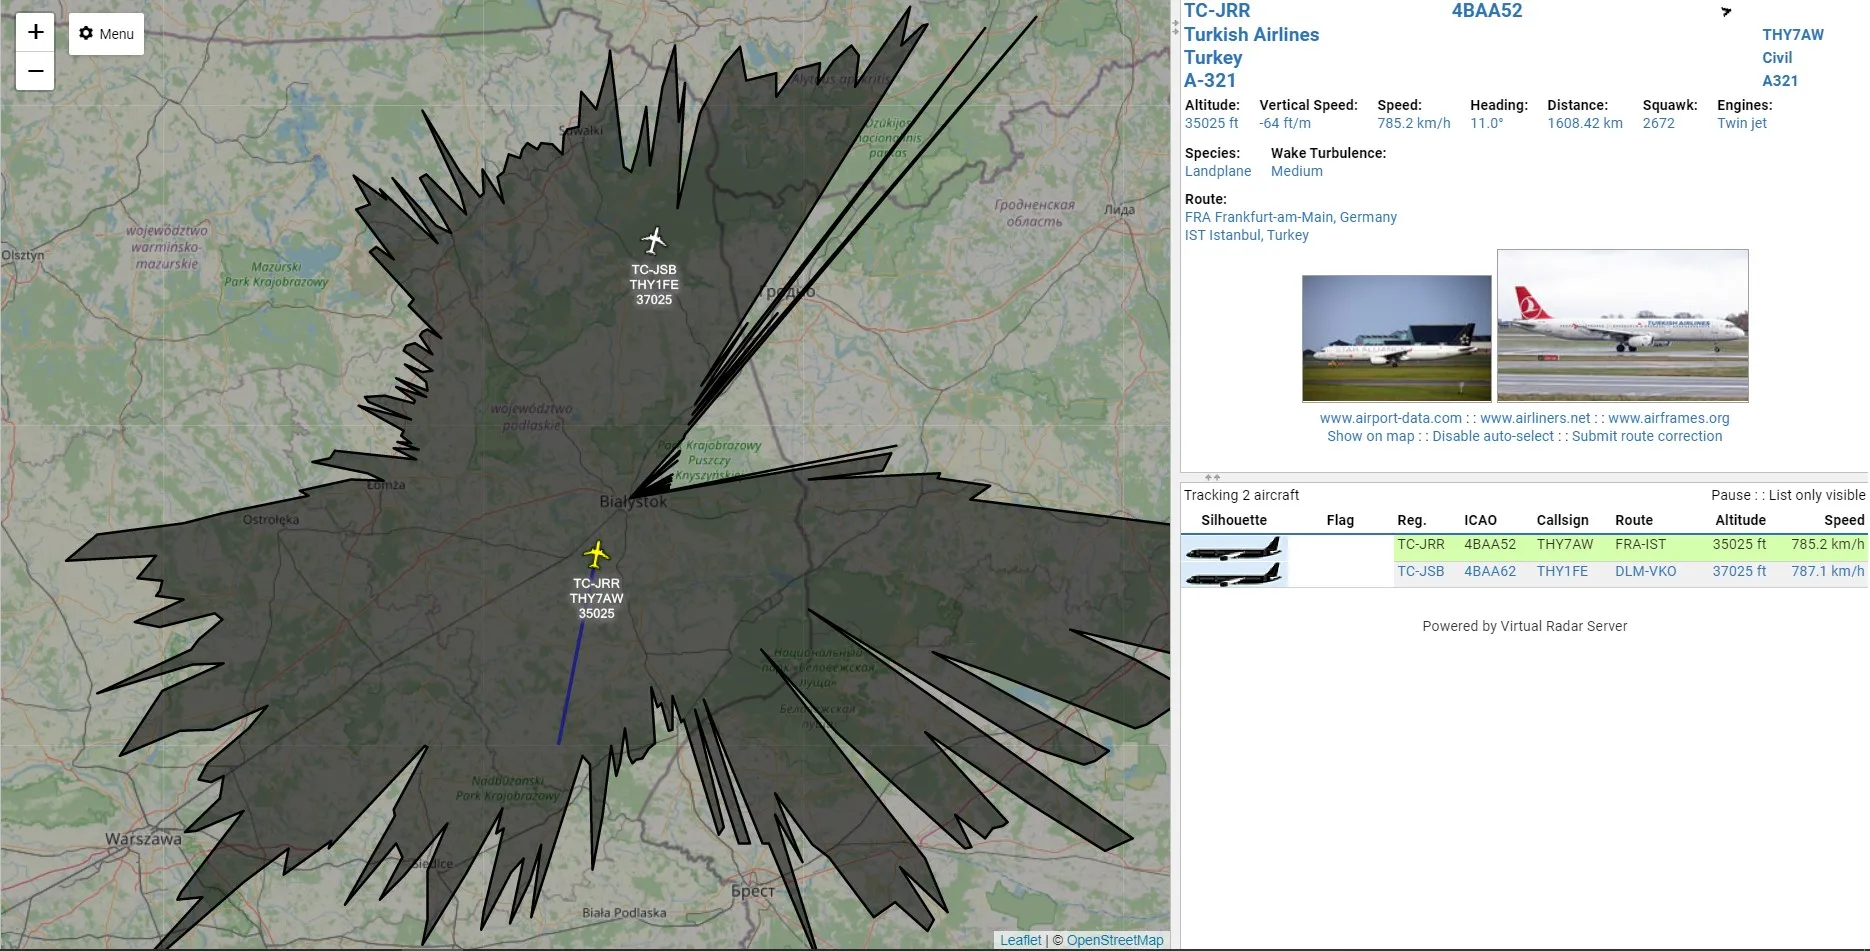Click the TC-JRR aircraft silhouette in list
The height and width of the screenshot is (951, 1870).
tap(1233, 547)
